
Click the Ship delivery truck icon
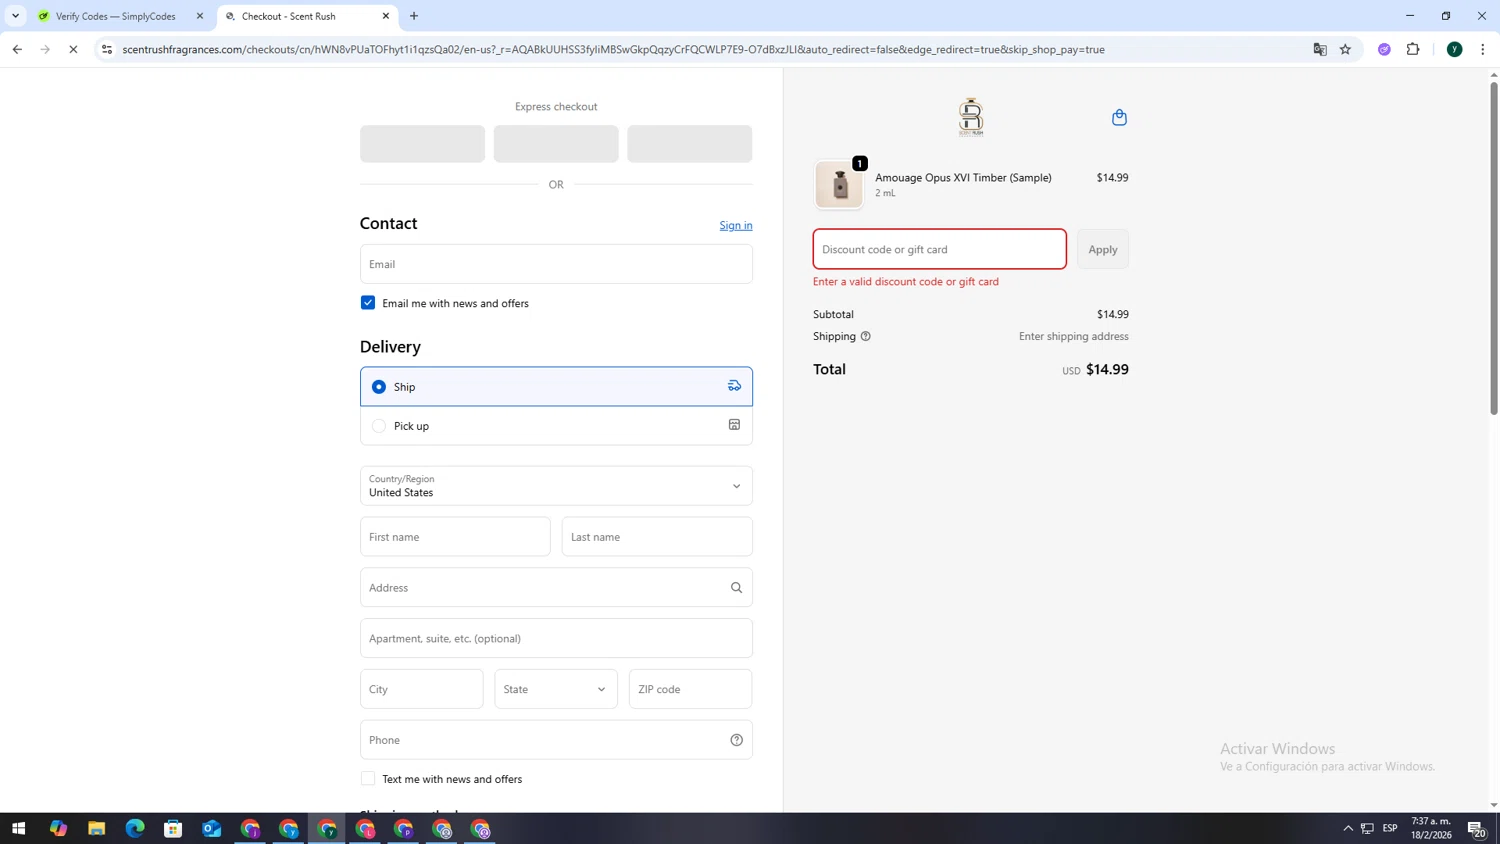(734, 386)
